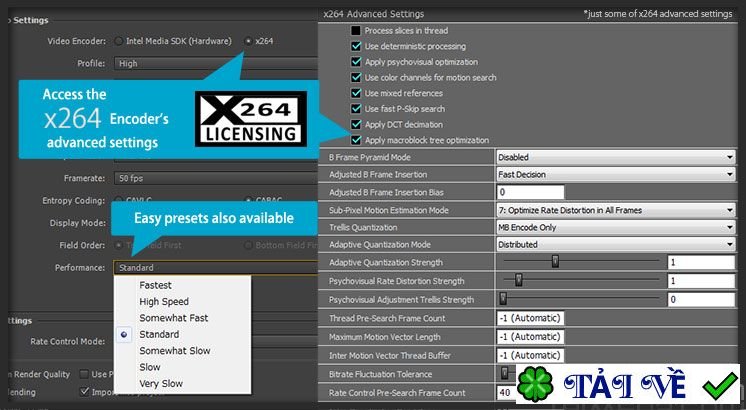Open the Profile dropdown showing High
Viewport: 746px width, 410px height.
coord(216,63)
